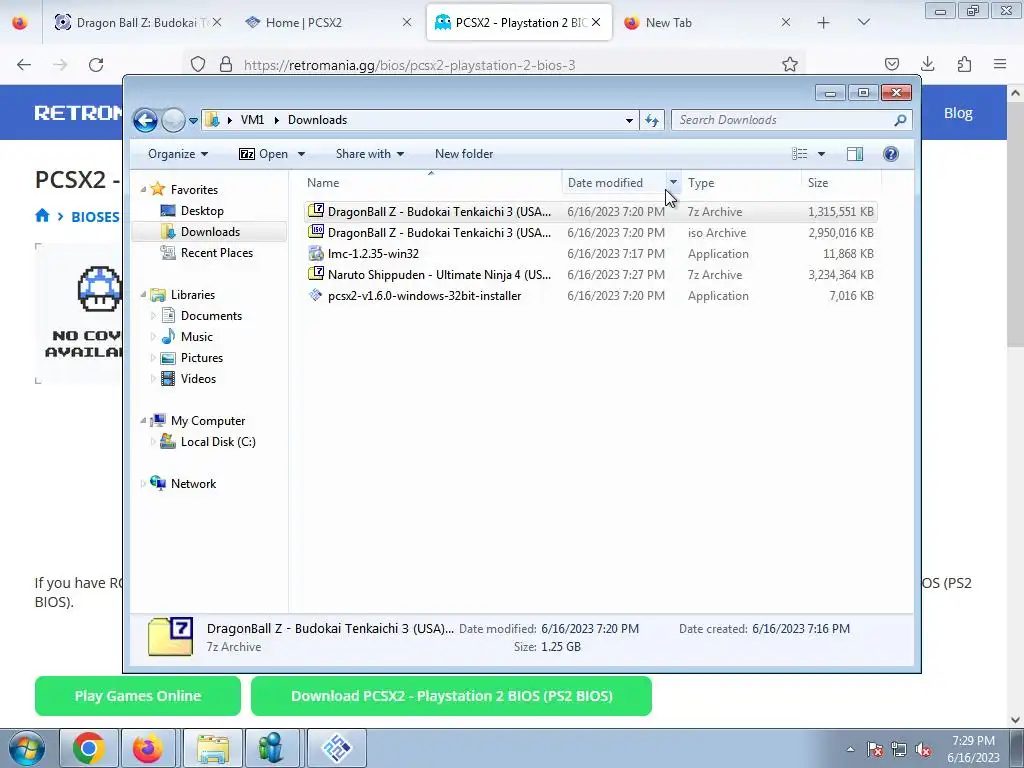The image size is (1024, 768).
Task: Click the lmc installer file icon
Action: pyautogui.click(x=316, y=253)
